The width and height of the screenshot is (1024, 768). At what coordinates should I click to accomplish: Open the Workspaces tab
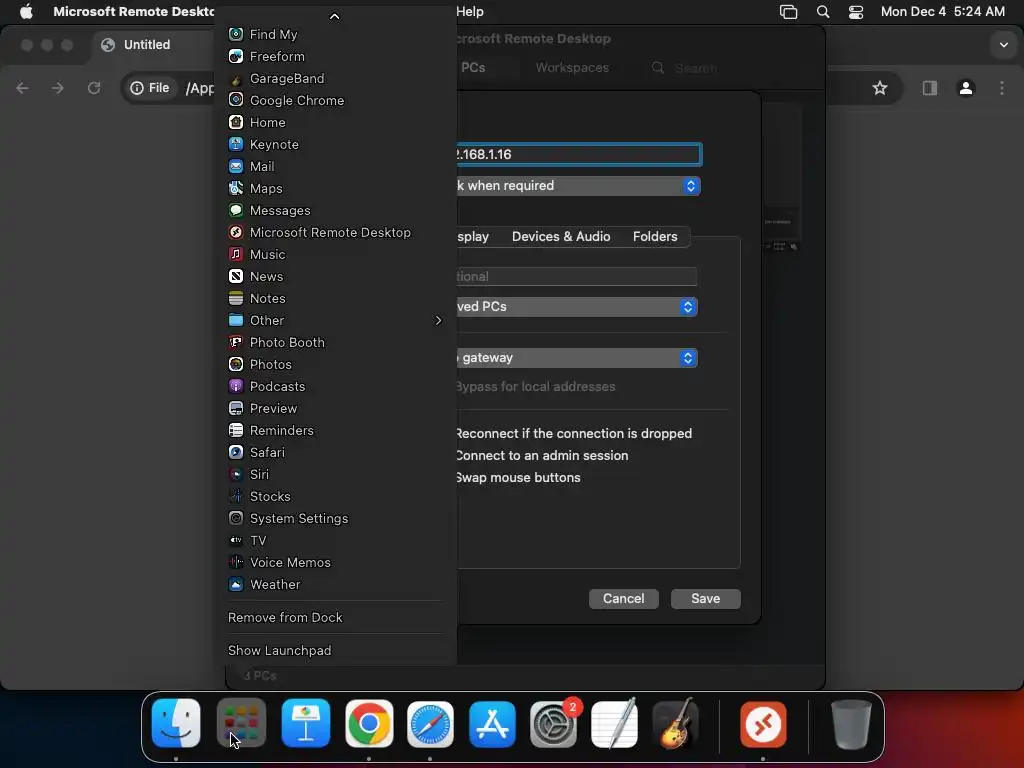572,67
